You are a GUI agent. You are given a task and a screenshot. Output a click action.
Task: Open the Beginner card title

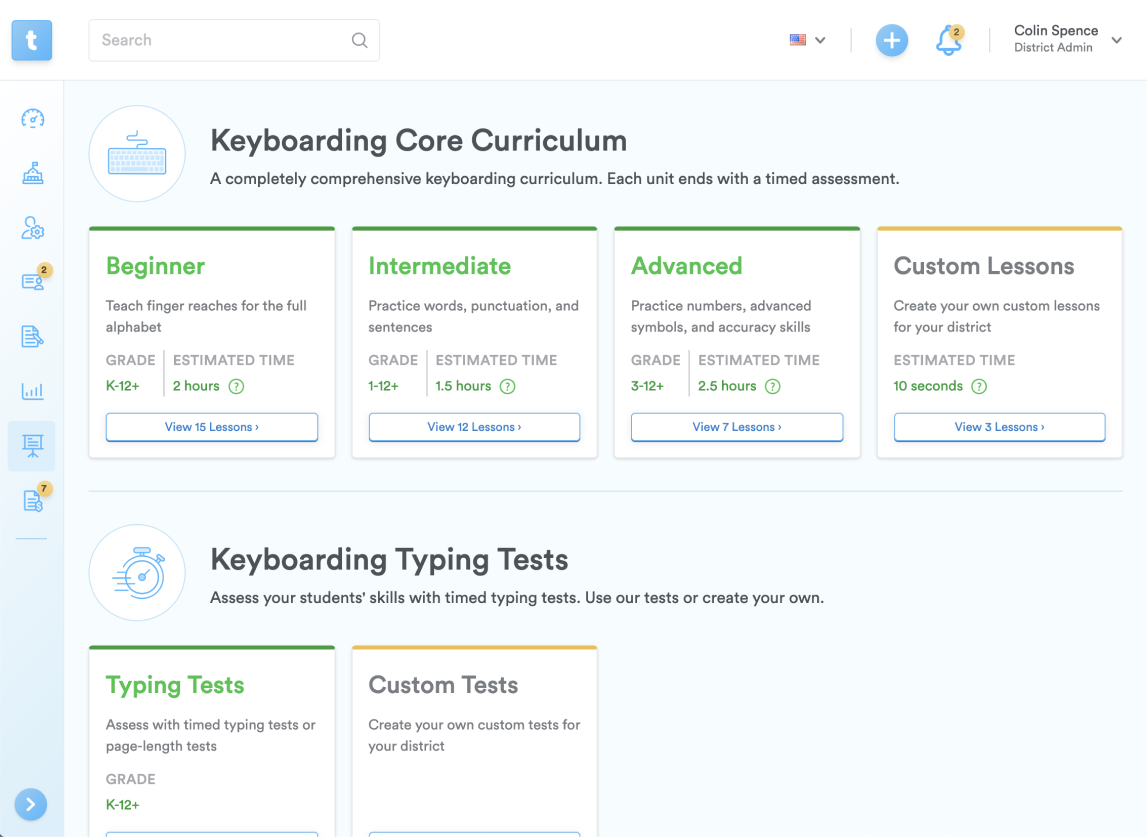point(156,266)
